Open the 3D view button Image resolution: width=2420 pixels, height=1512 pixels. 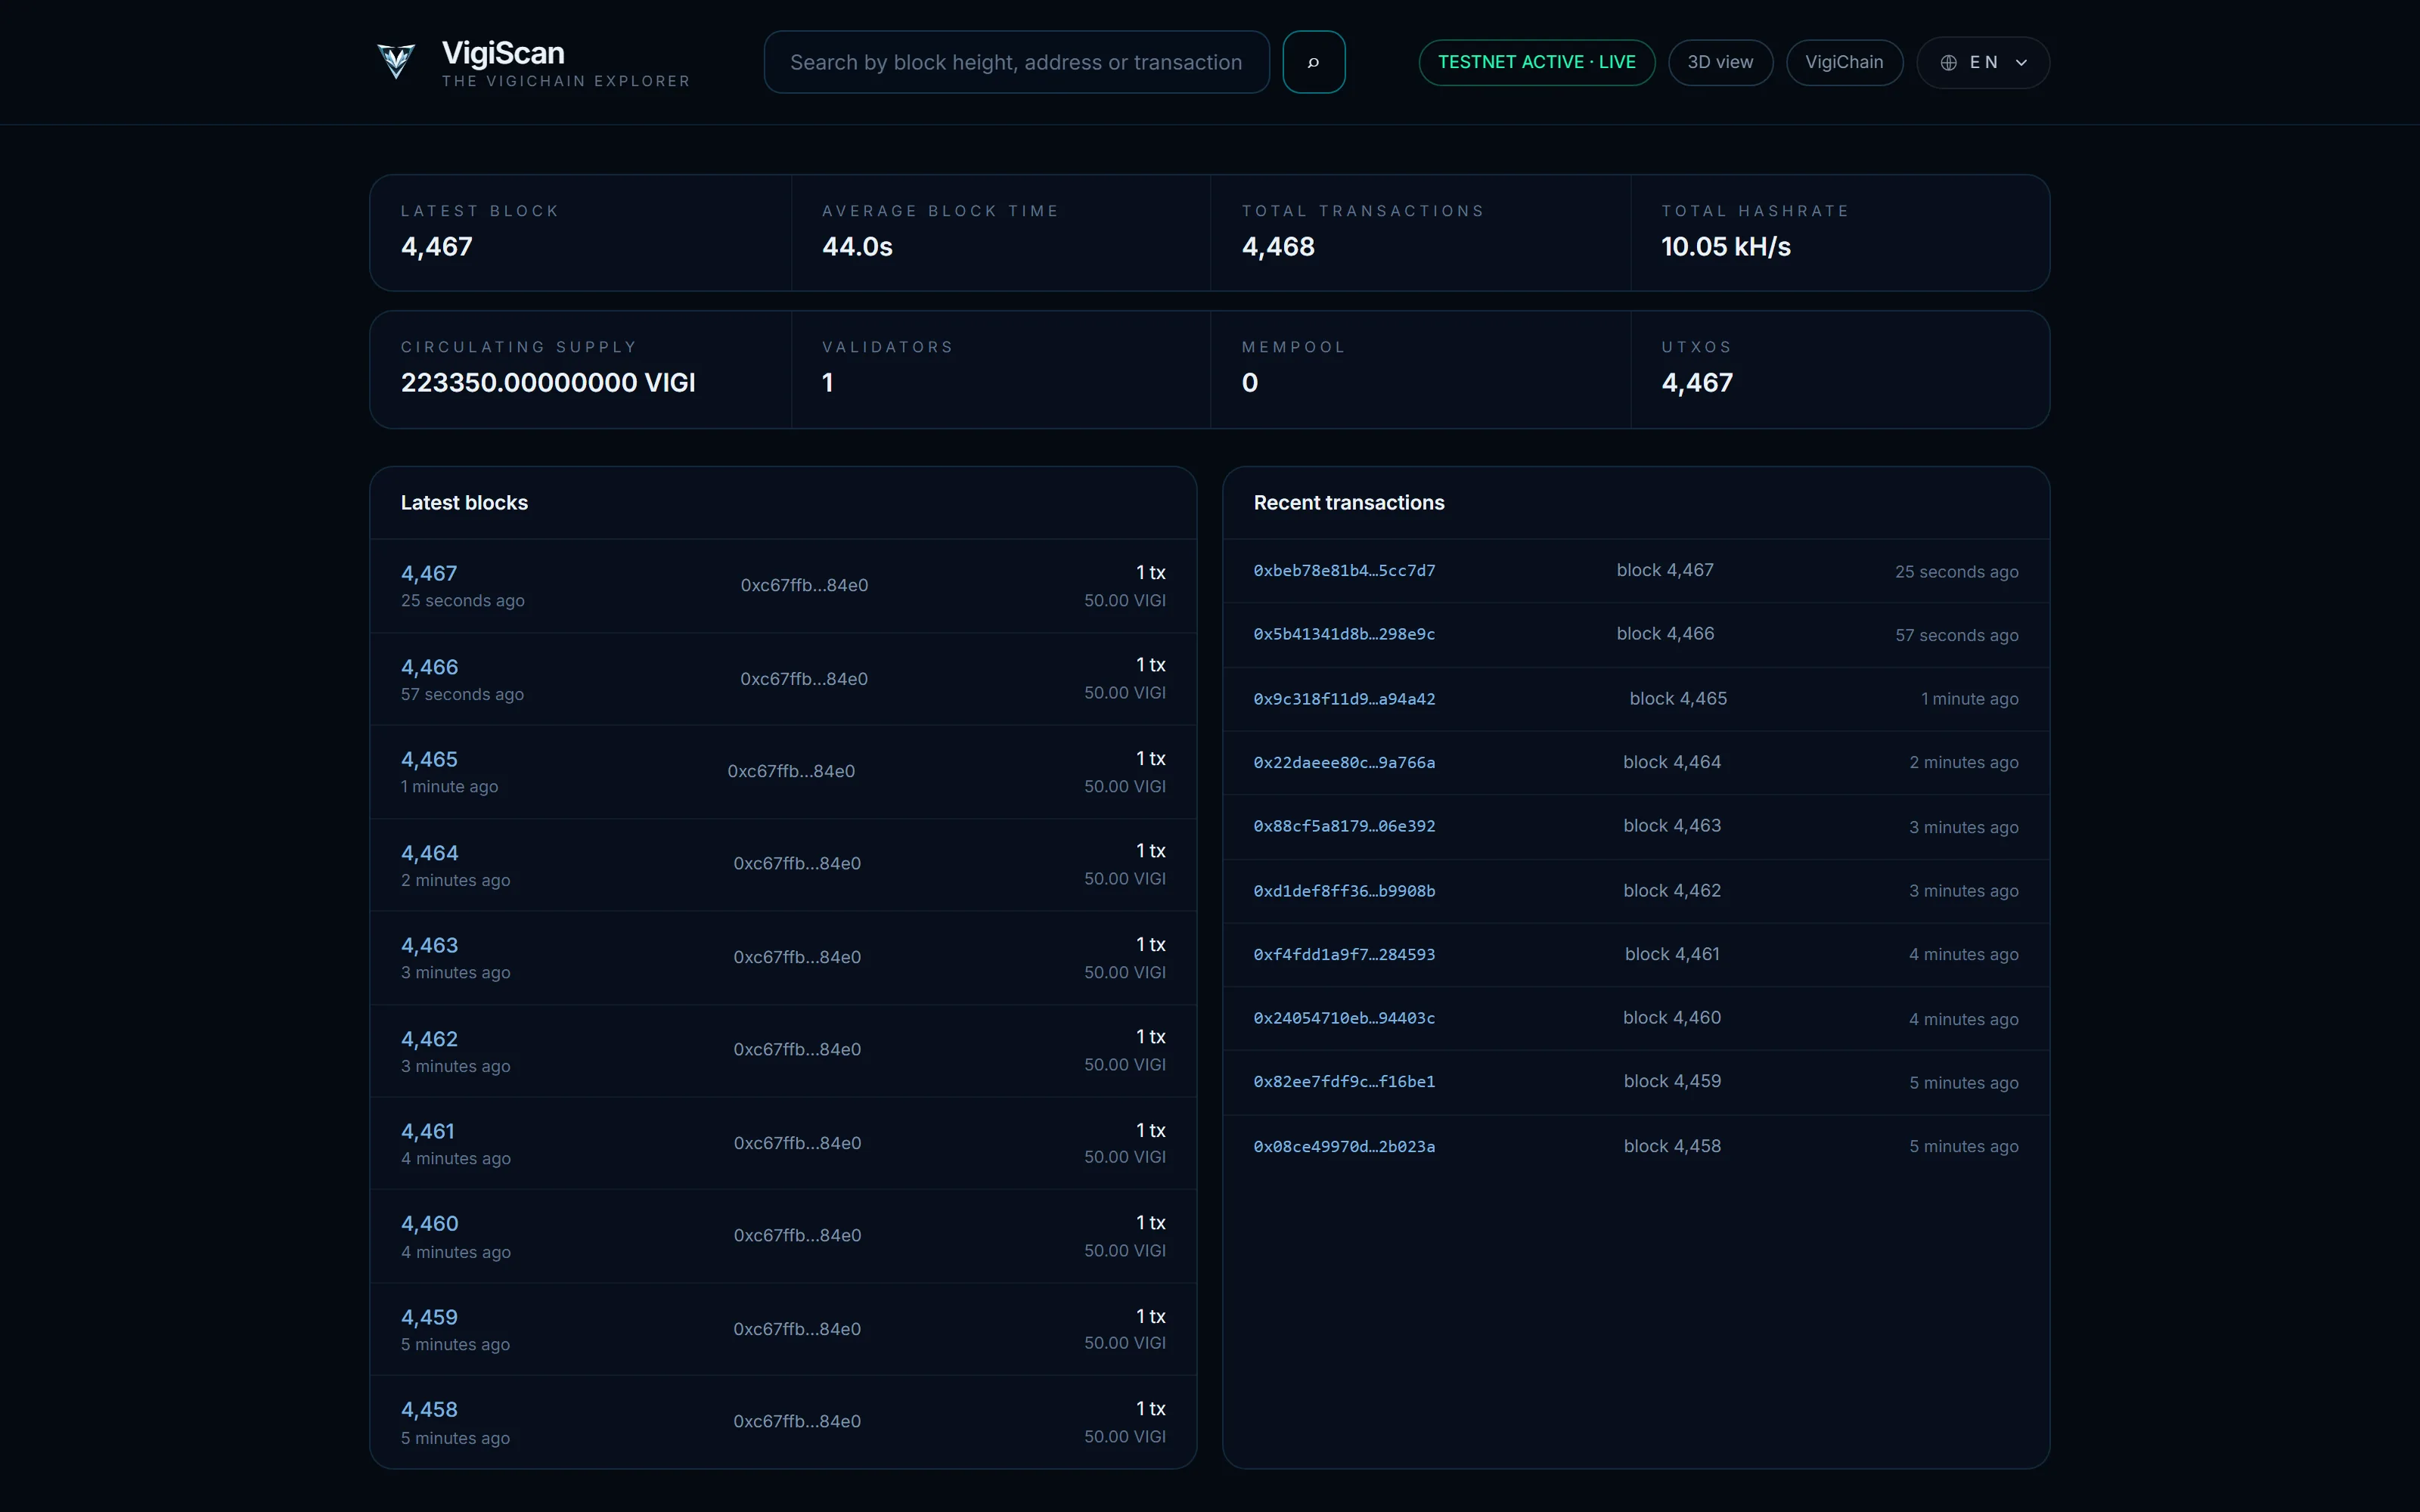point(1720,62)
